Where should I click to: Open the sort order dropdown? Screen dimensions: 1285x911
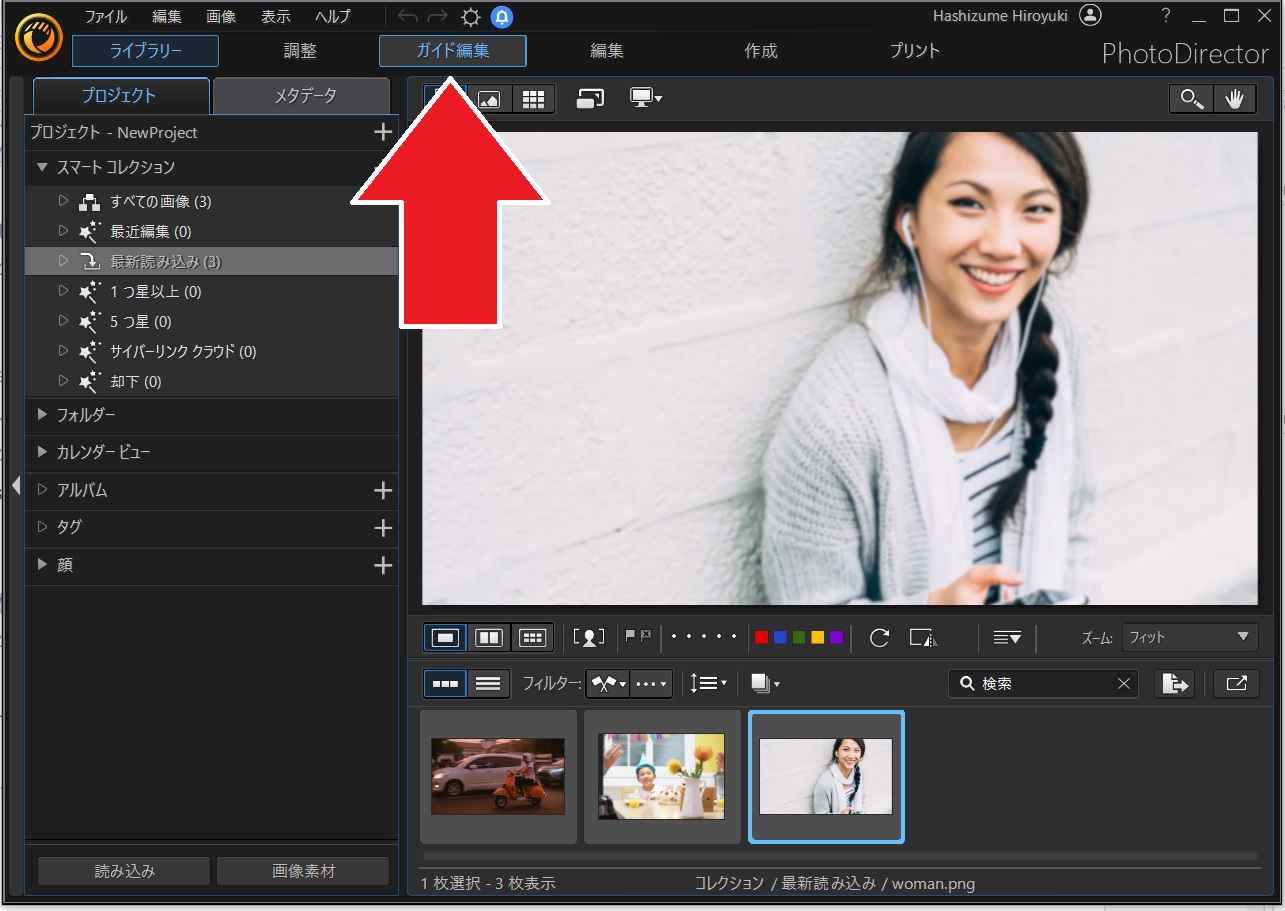708,684
